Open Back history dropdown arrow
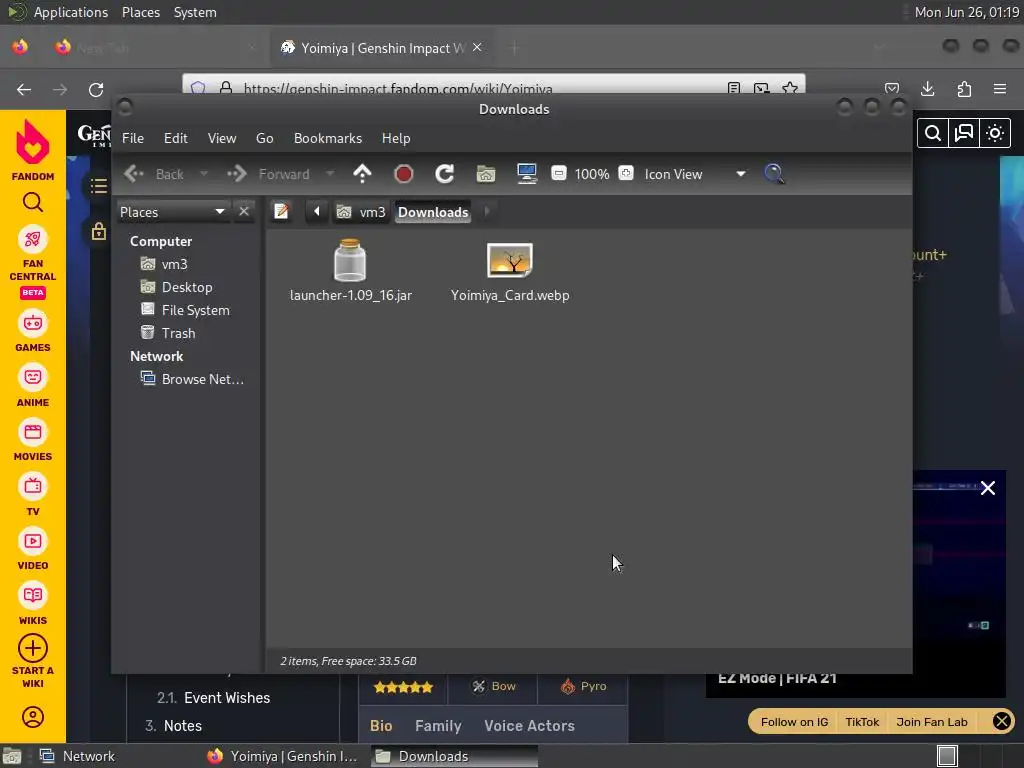Viewport: 1024px width, 768px height. coord(204,174)
